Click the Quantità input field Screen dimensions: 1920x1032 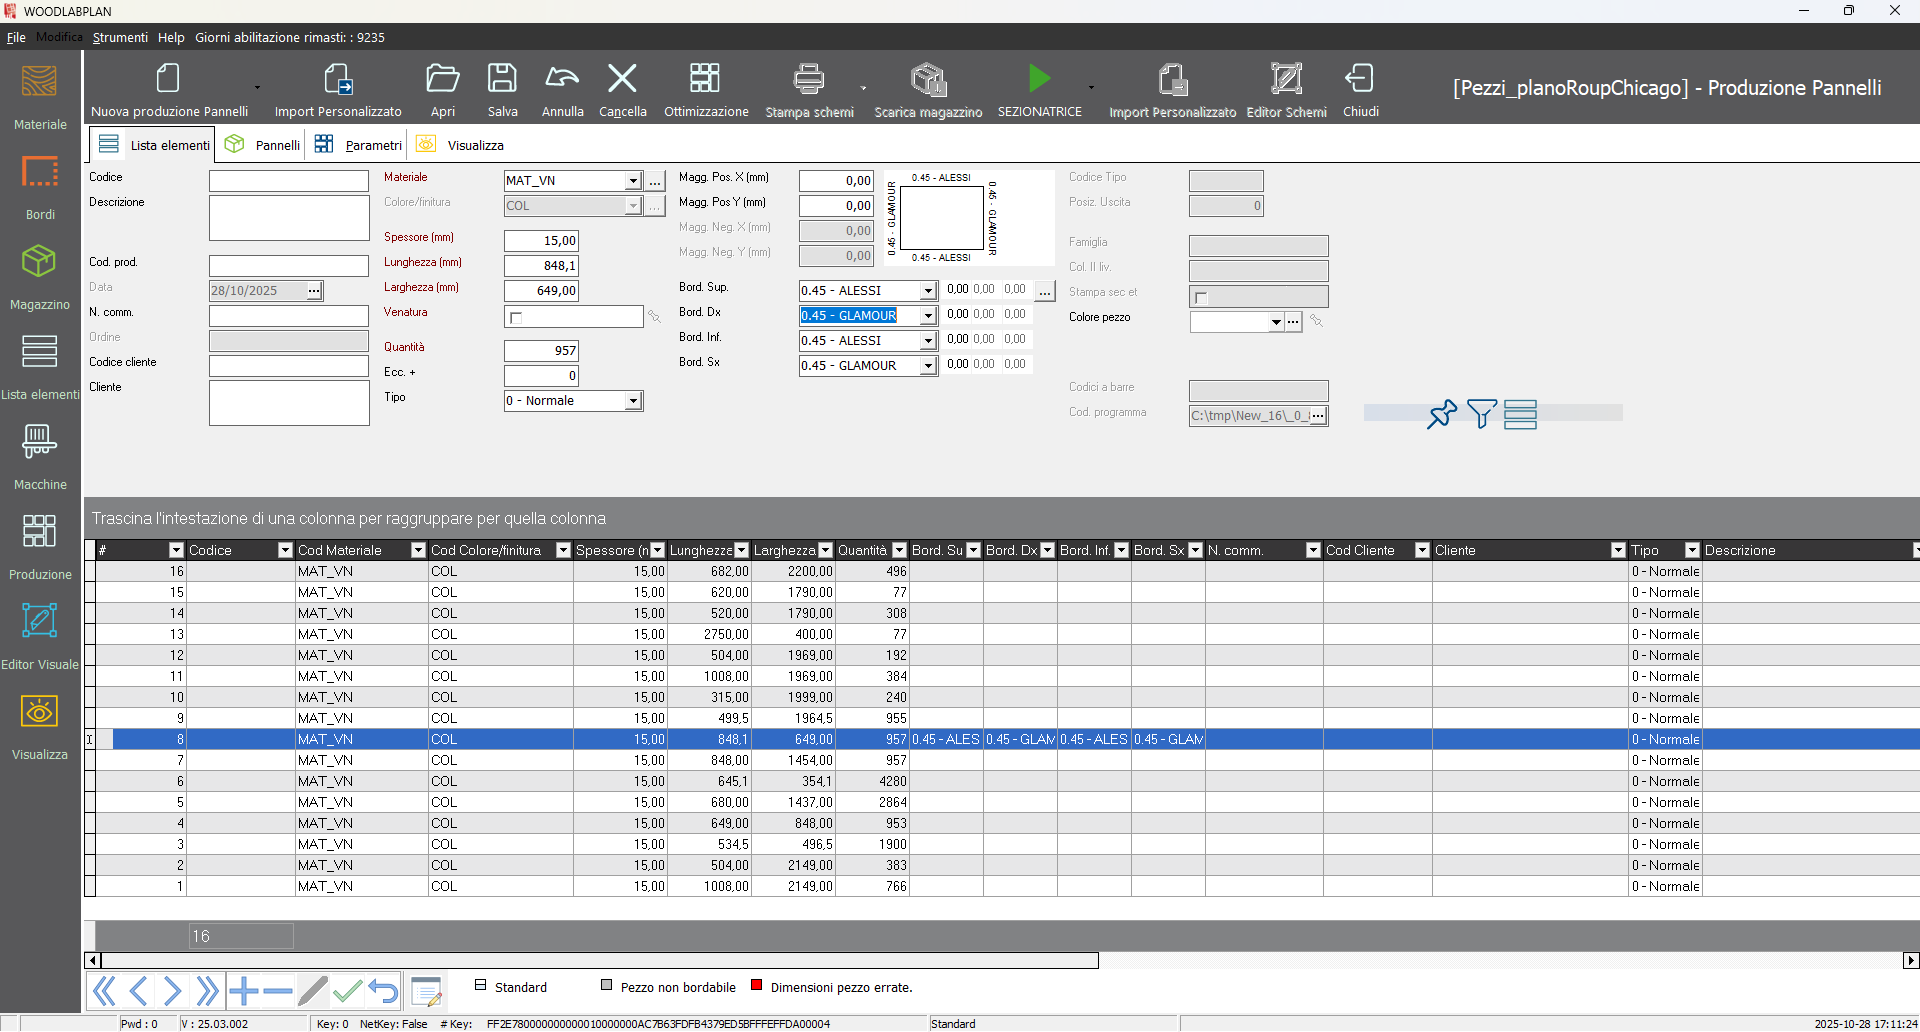[x=541, y=351]
